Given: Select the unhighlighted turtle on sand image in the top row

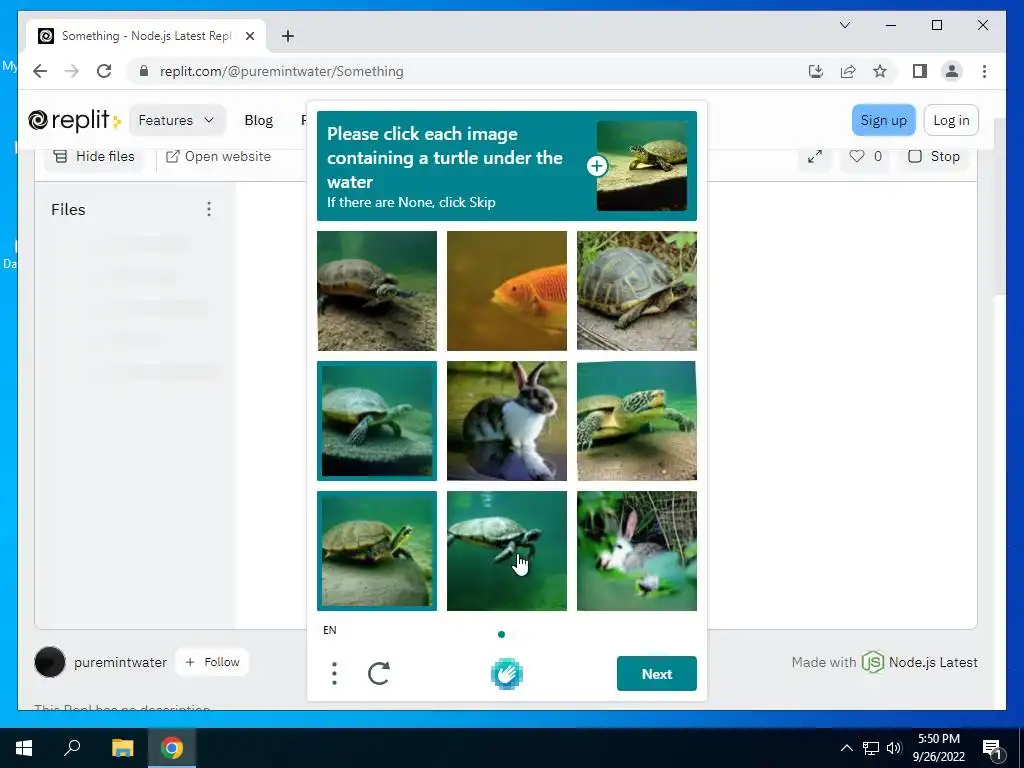Looking at the screenshot, I should pos(377,291).
